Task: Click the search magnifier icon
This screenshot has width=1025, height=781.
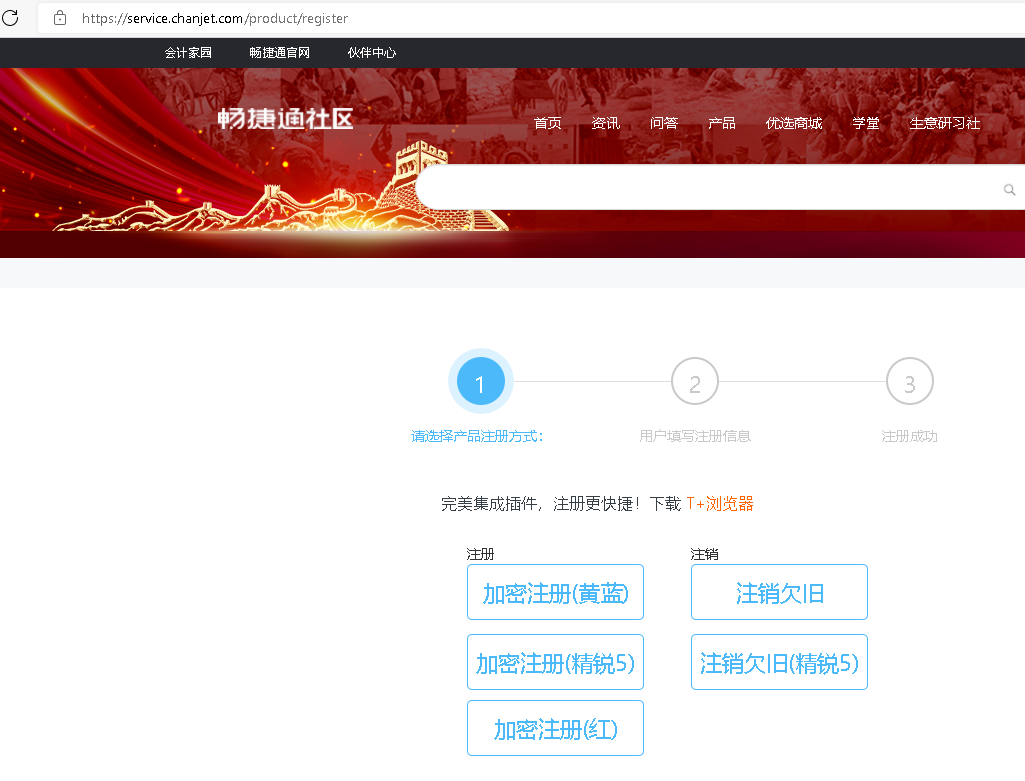Action: click(1009, 190)
